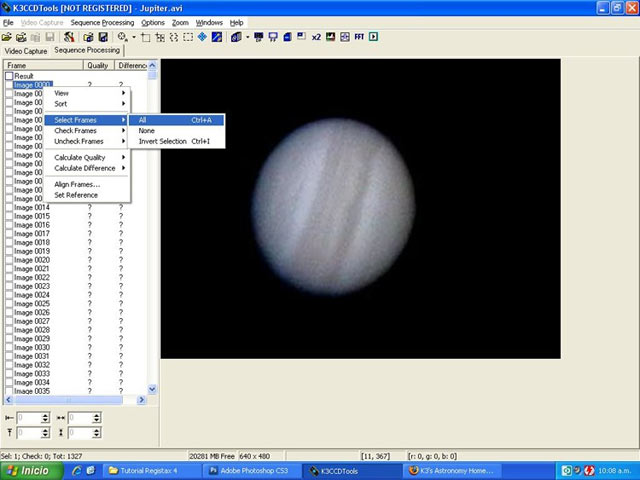
Task: Enable the checkbox beside Image 0030
Action: click(9, 347)
